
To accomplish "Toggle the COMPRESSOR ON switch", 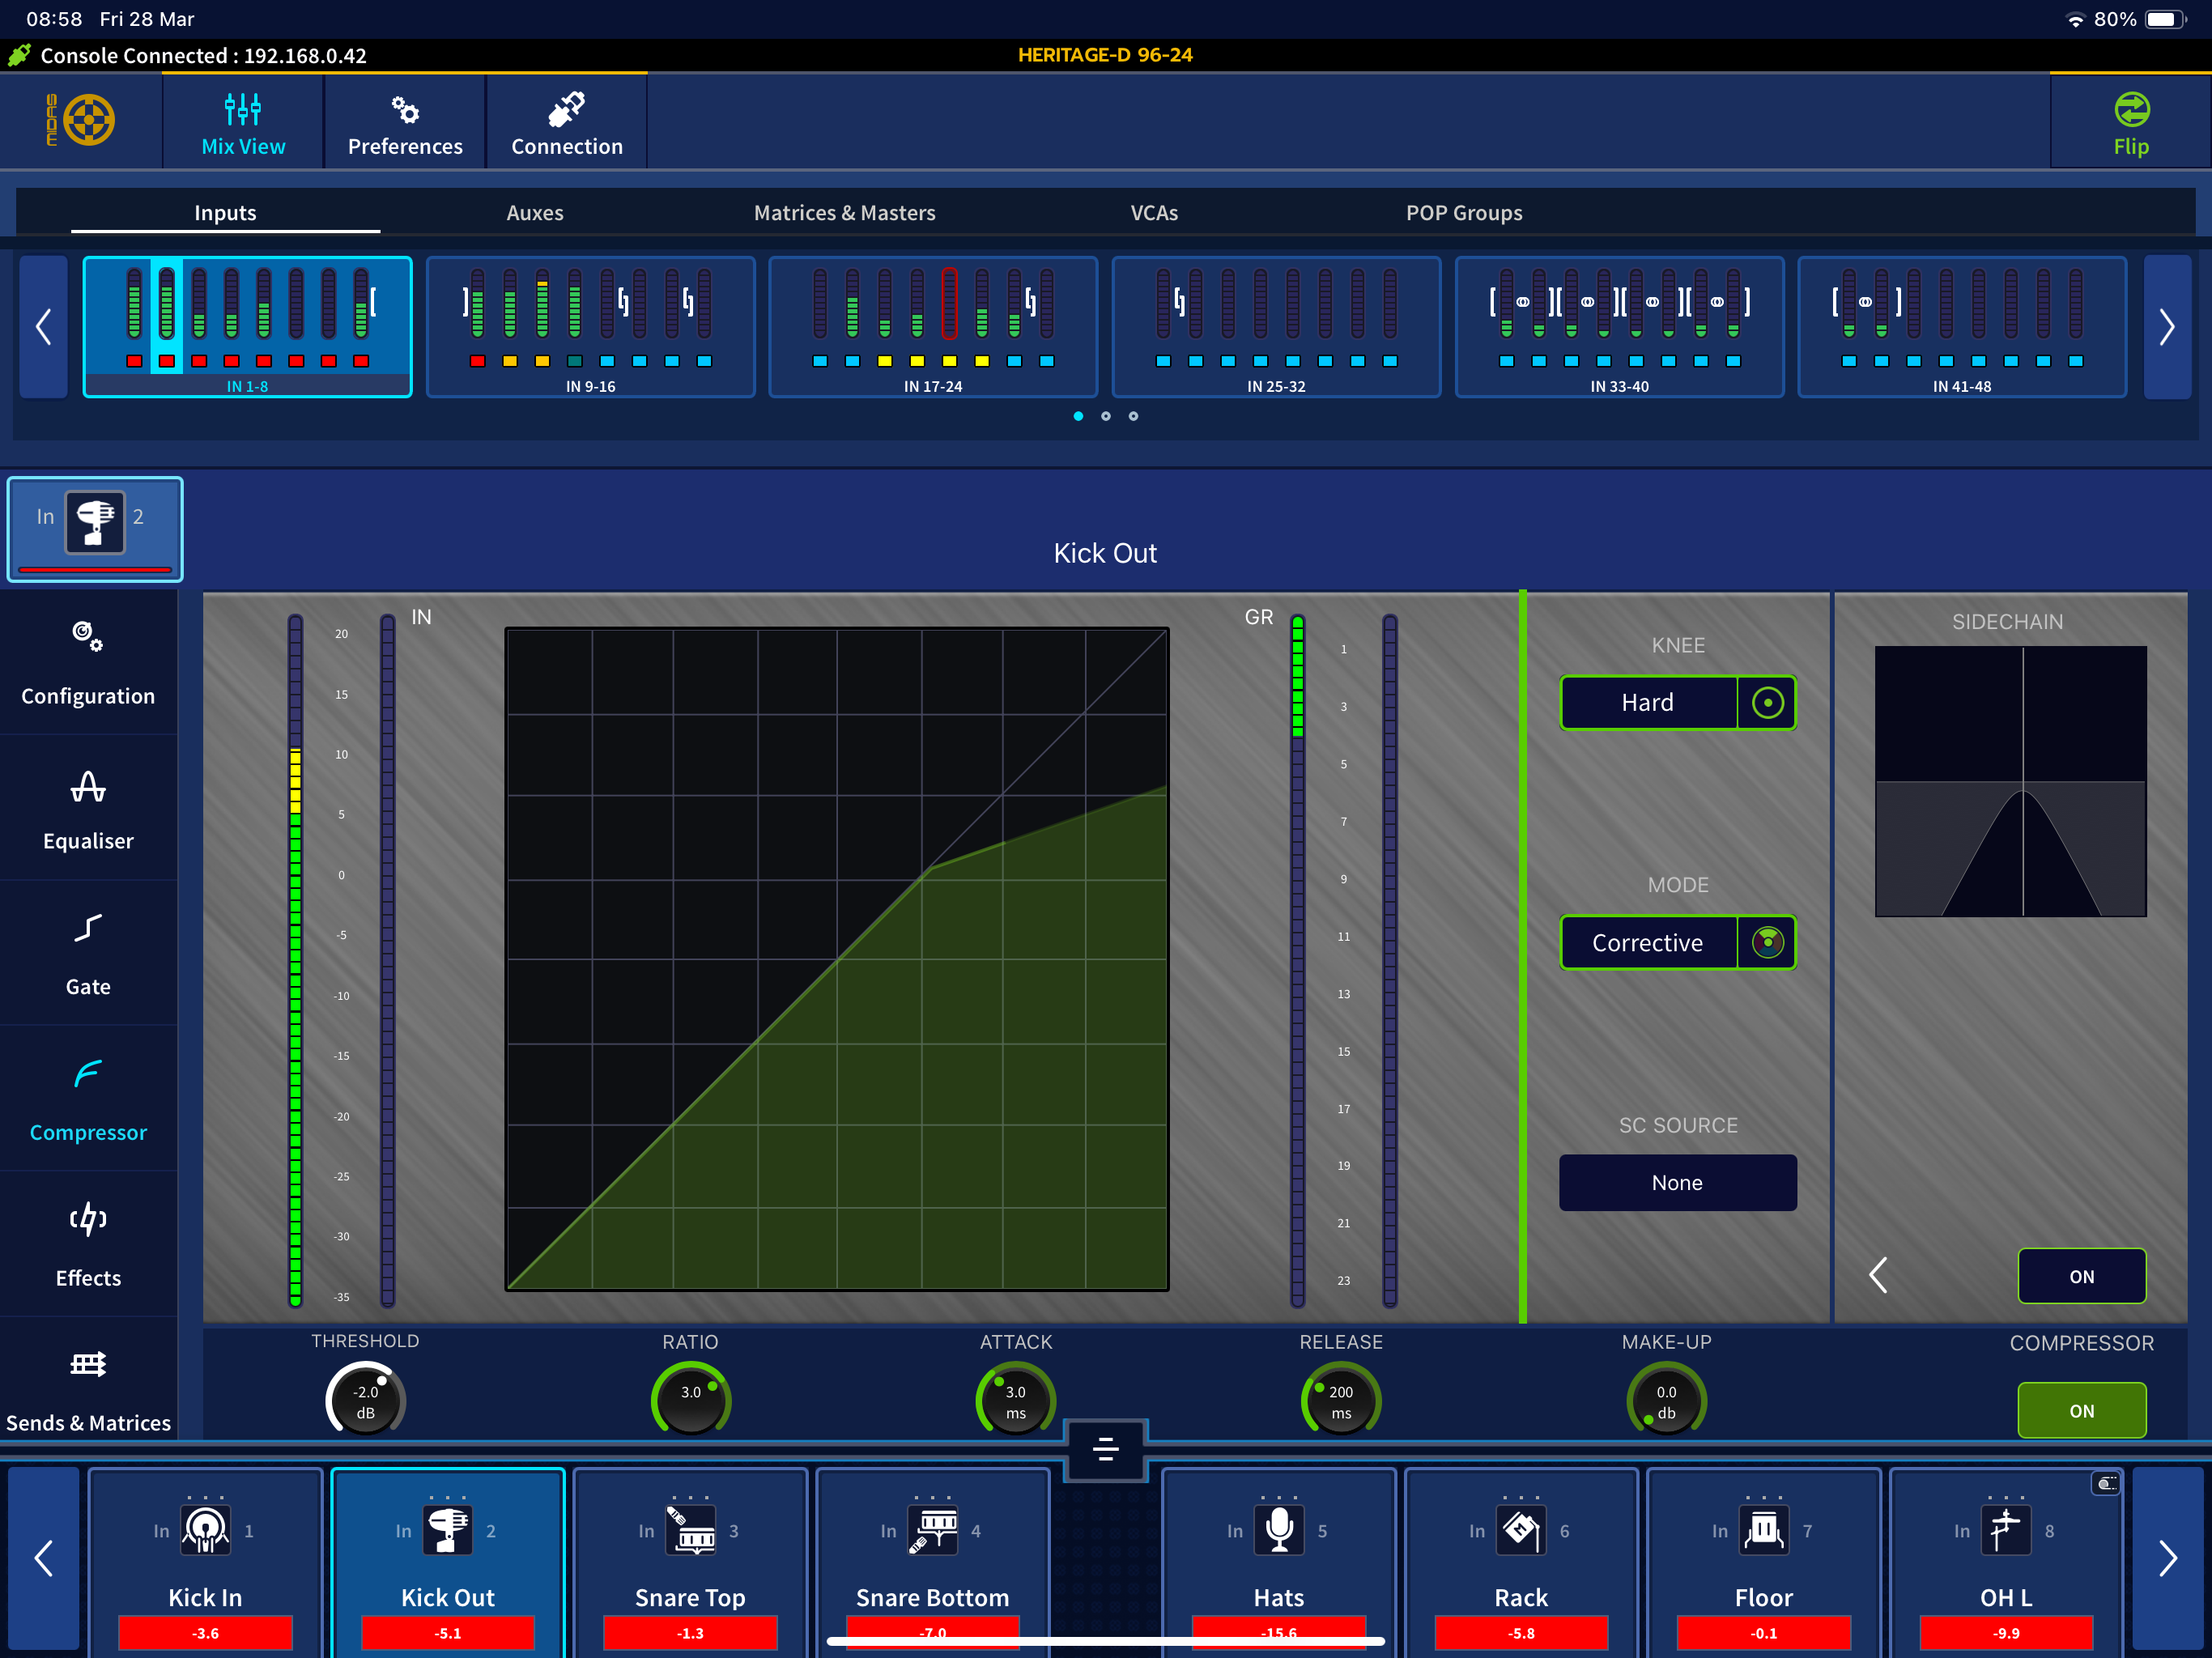I will click(2081, 1410).
